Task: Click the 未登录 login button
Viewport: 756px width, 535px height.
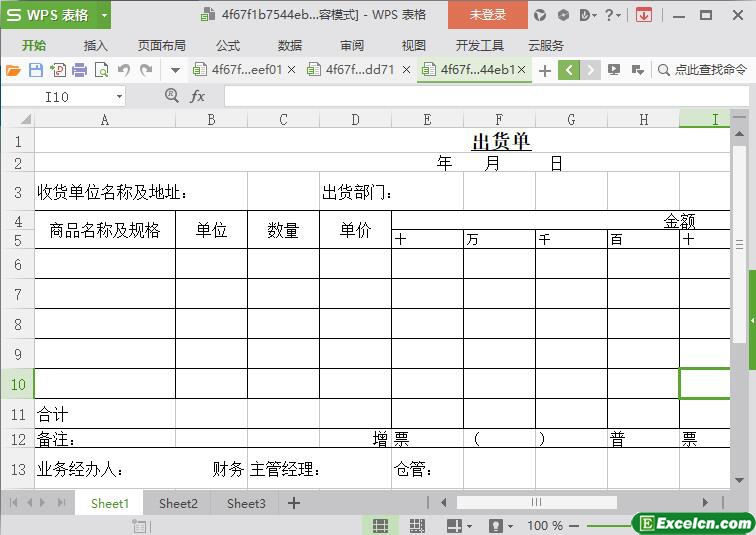Action: point(488,15)
